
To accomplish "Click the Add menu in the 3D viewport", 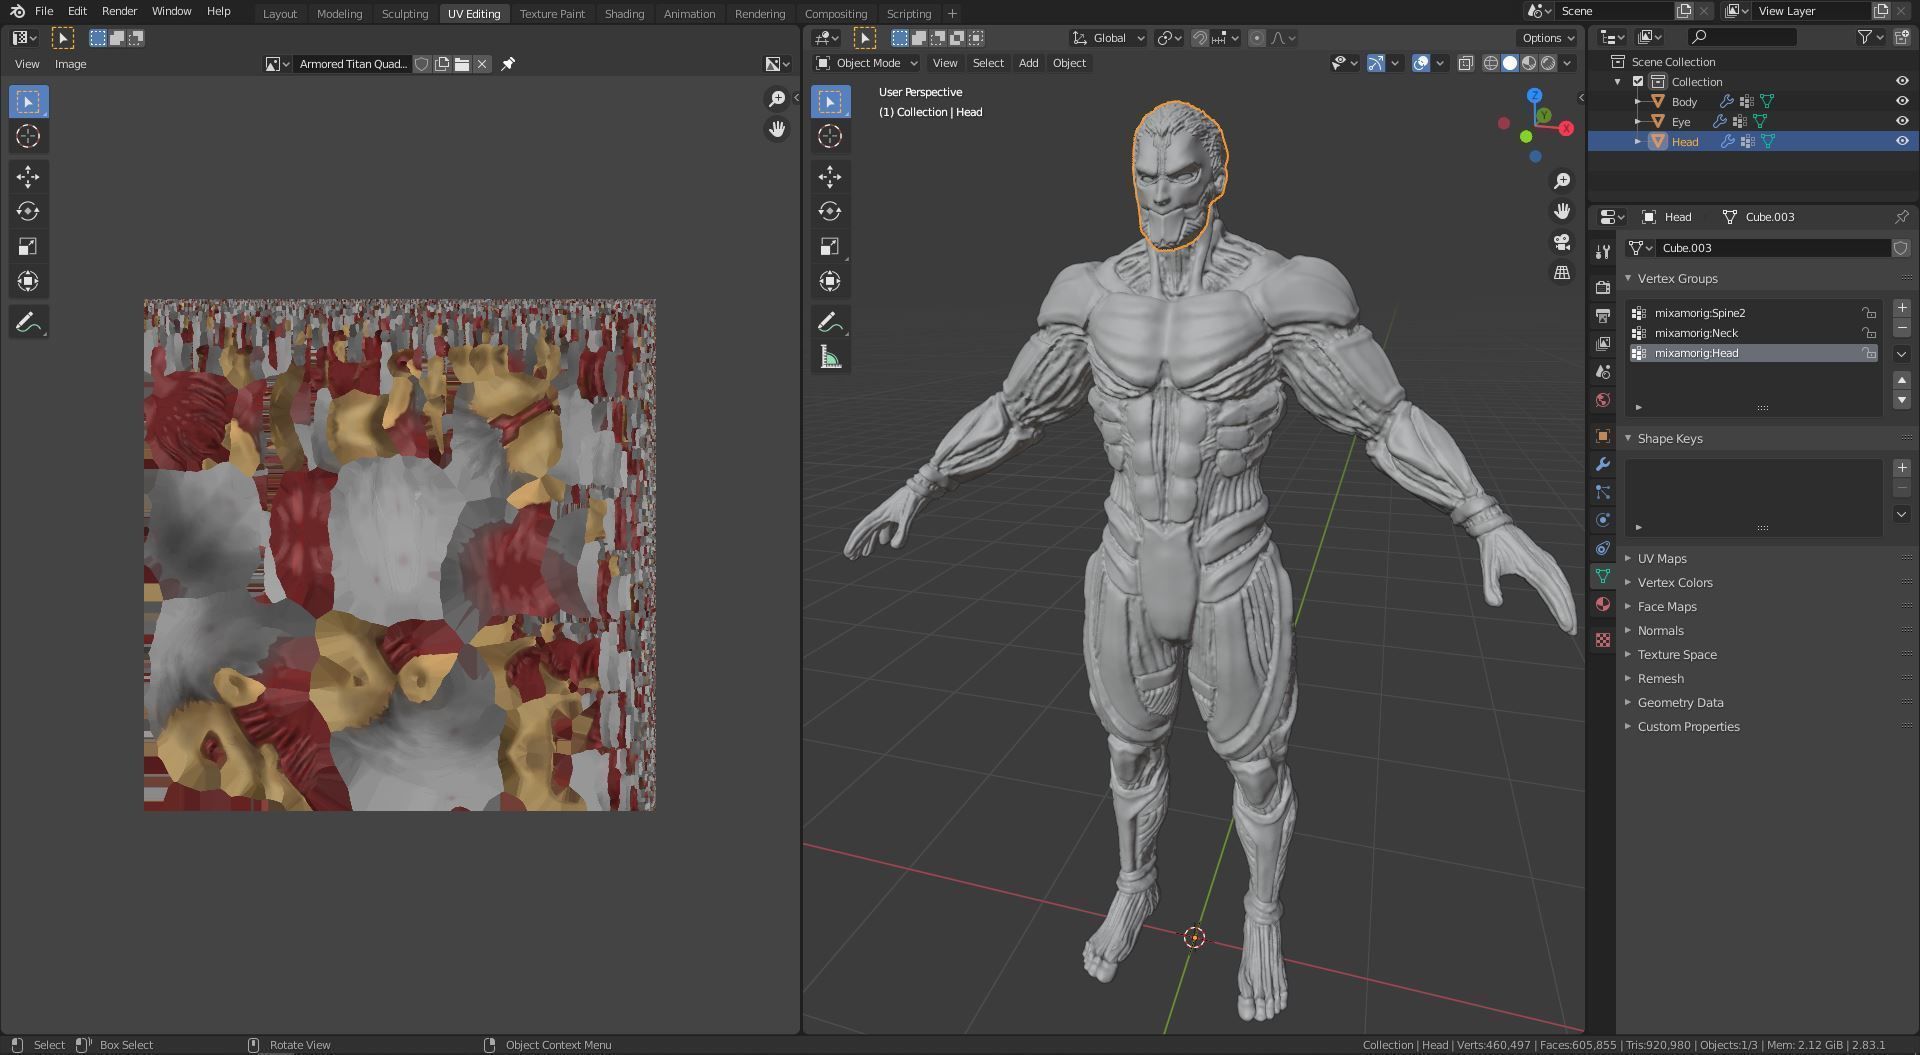I will (x=1028, y=63).
